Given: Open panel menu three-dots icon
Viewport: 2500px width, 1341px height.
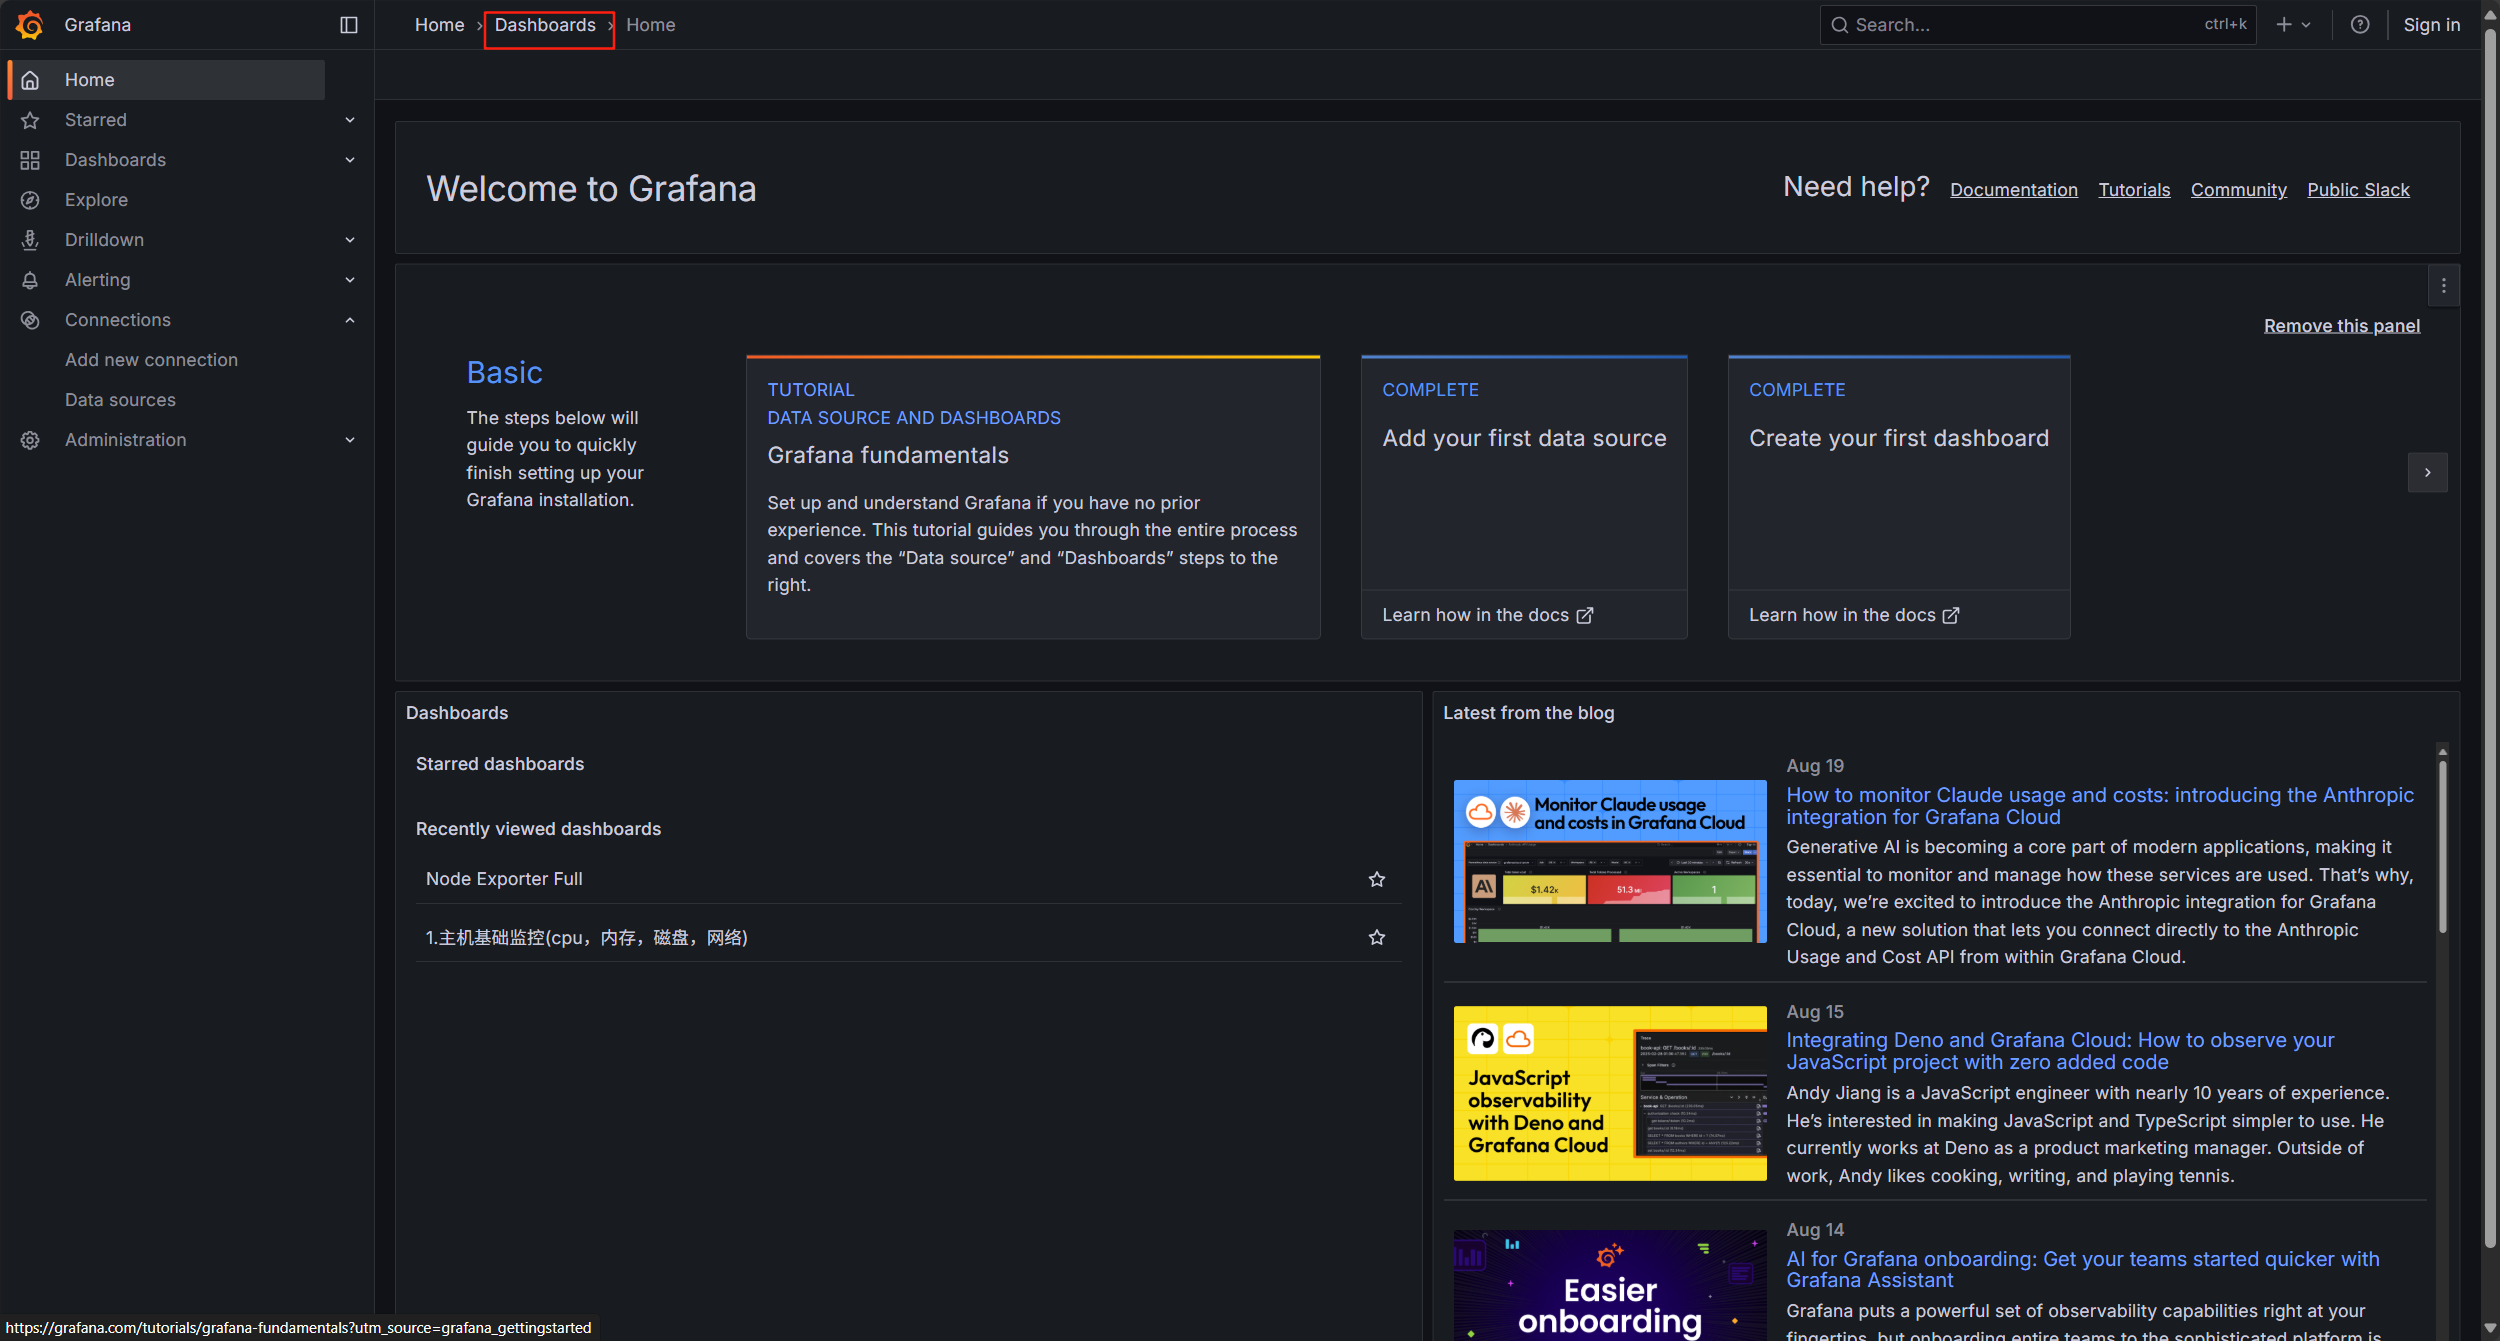Looking at the screenshot, I should tap(2444, 286).
